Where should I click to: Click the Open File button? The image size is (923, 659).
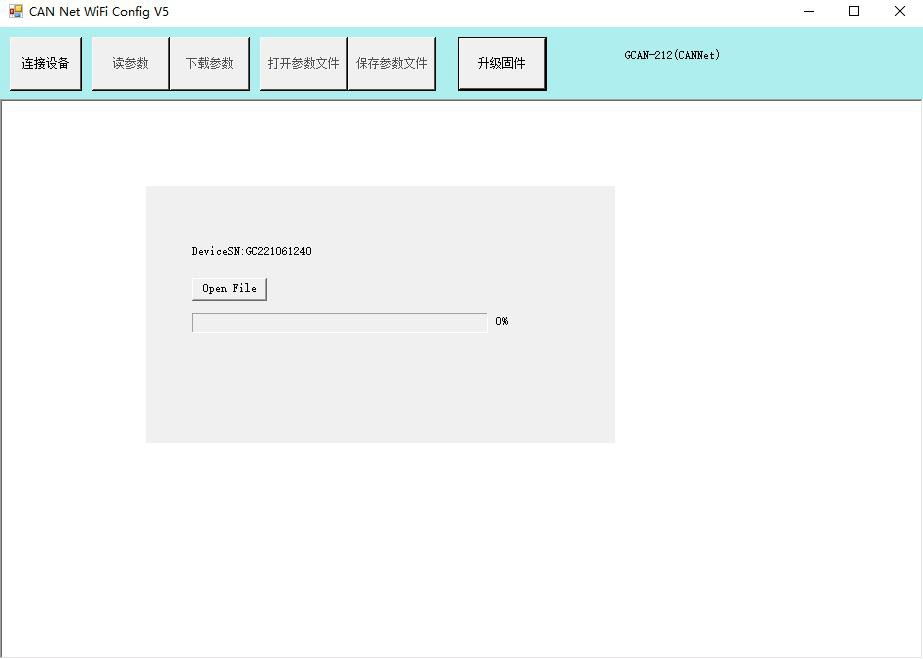click(x=229, y=288)
